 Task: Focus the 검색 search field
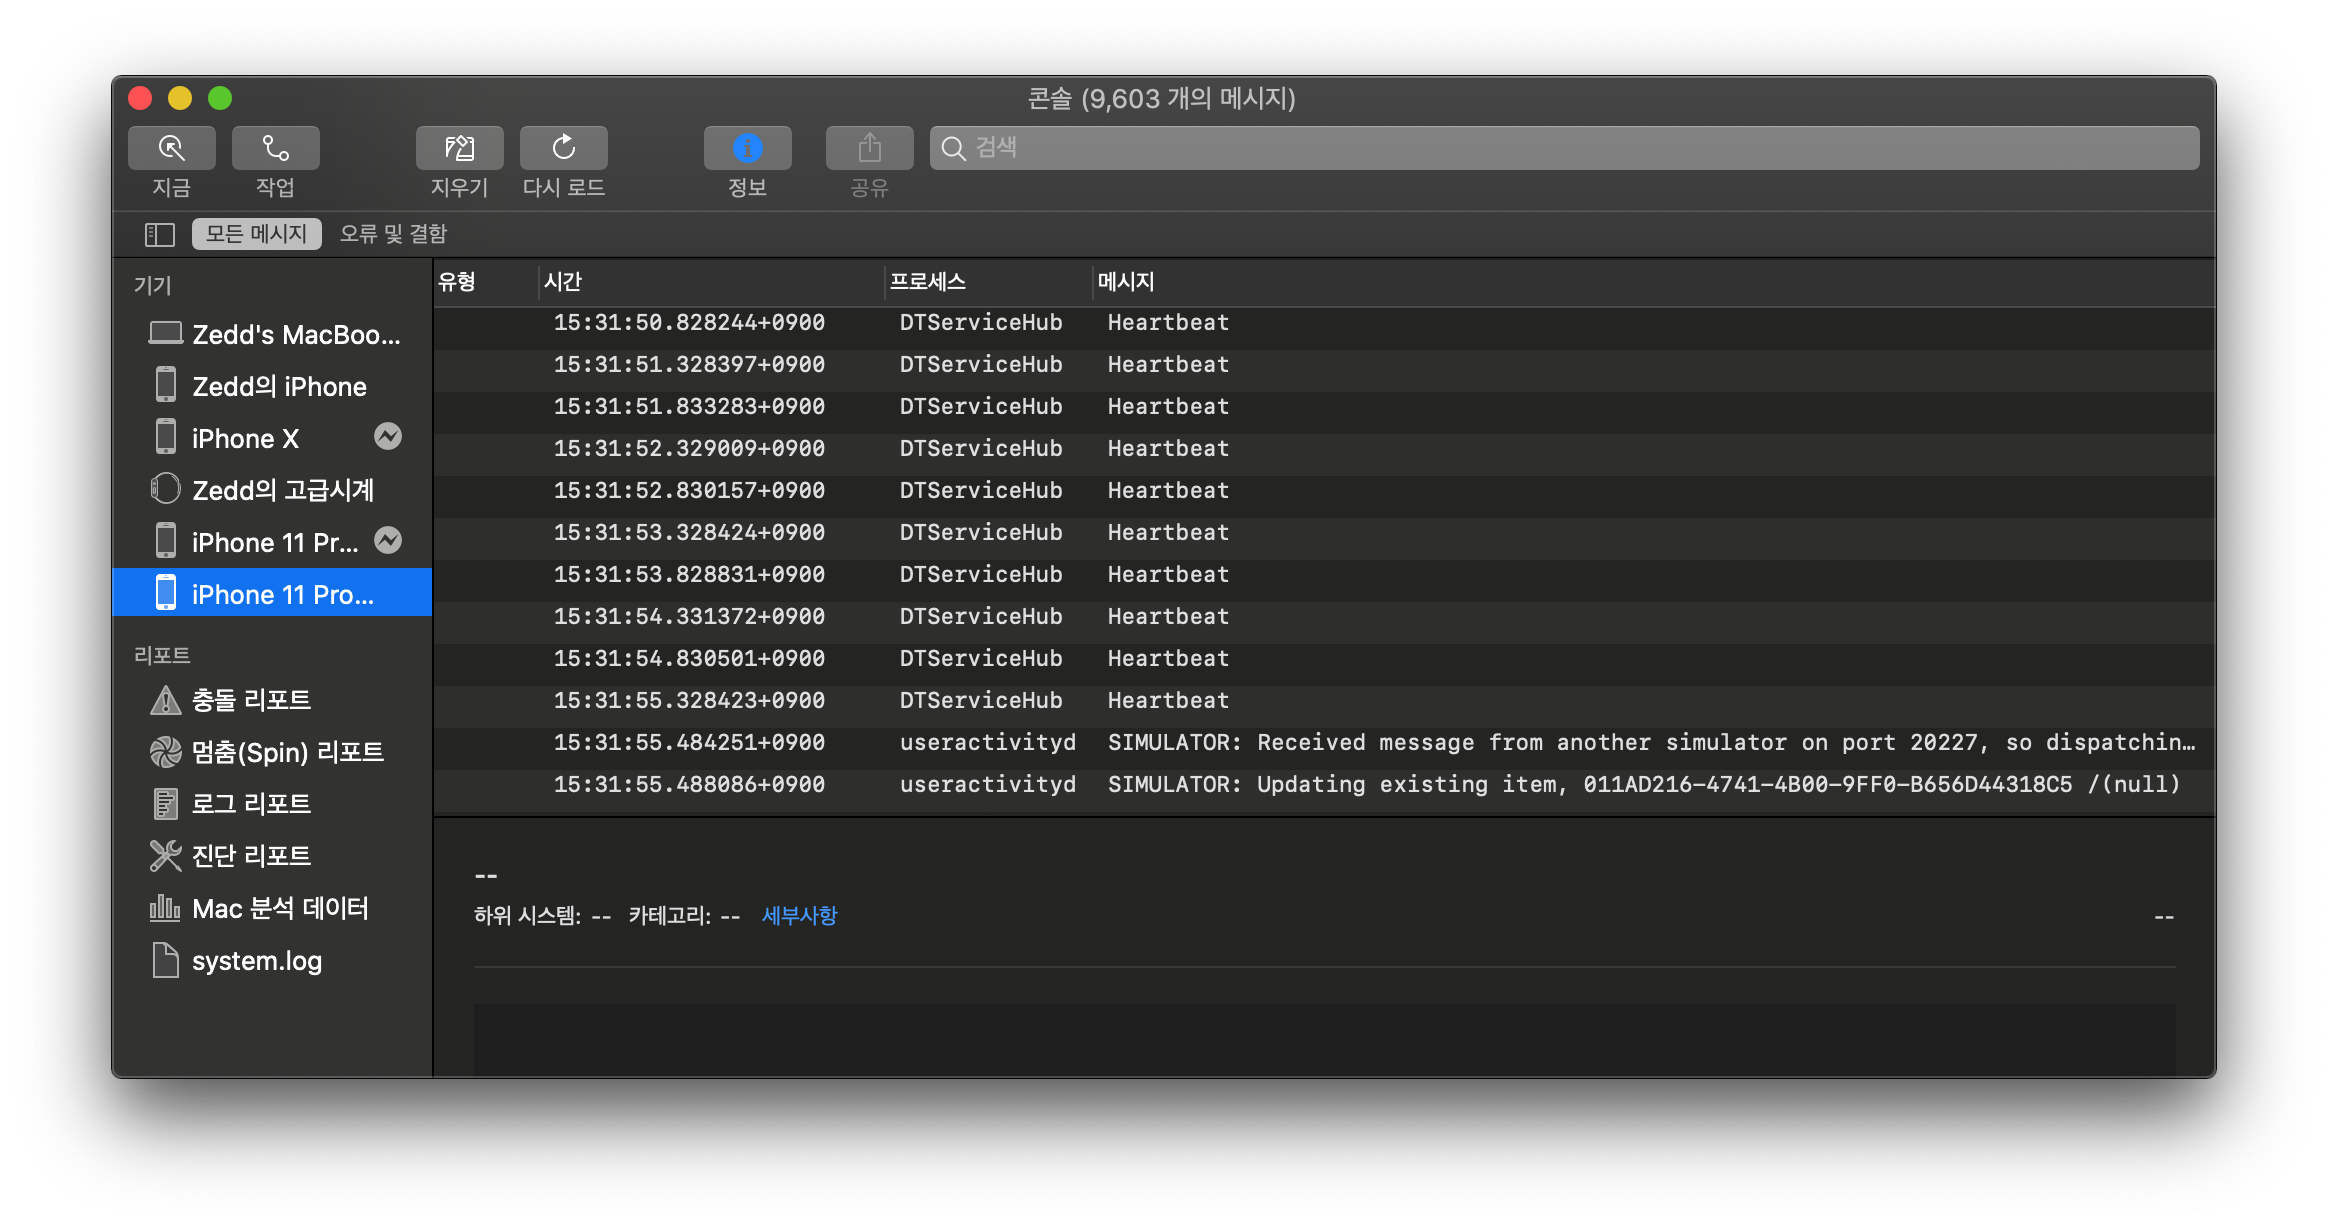pos(1564,148)
